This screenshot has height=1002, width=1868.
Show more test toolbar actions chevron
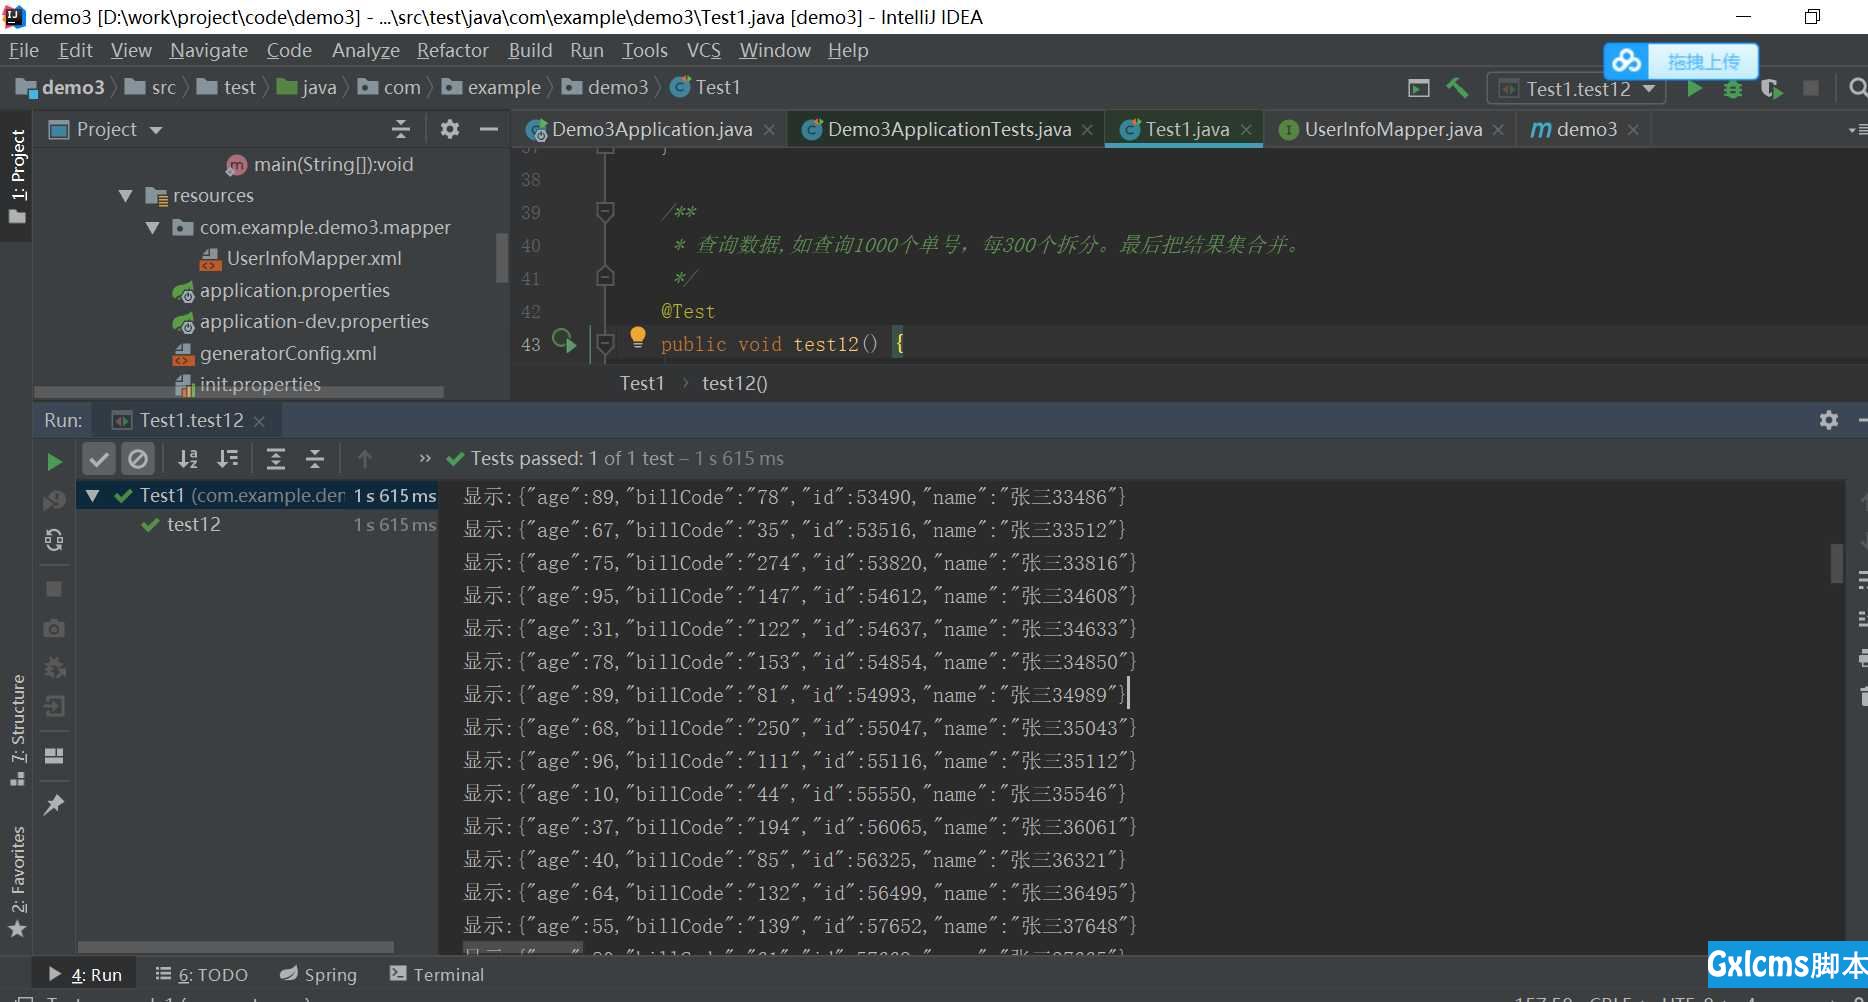425,459
